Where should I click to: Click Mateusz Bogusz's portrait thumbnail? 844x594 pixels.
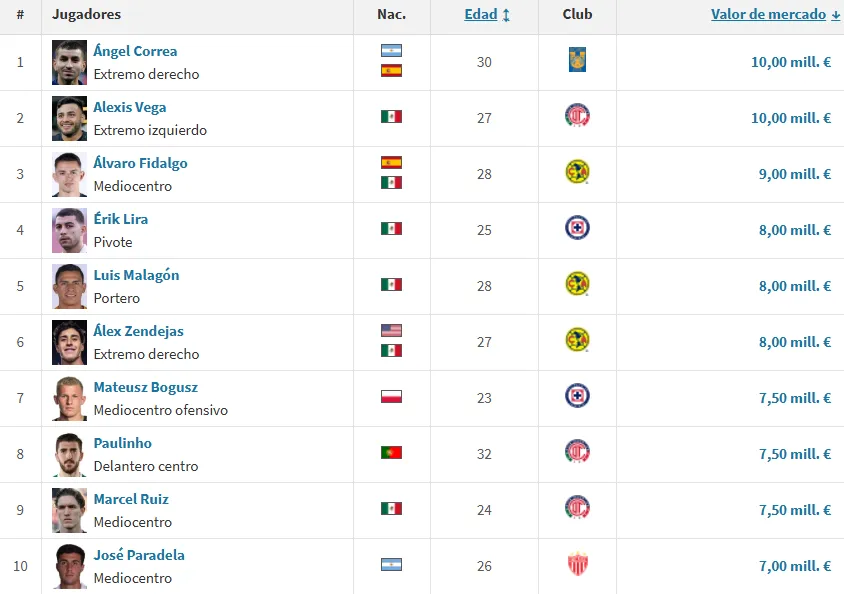tap(70, 398)
